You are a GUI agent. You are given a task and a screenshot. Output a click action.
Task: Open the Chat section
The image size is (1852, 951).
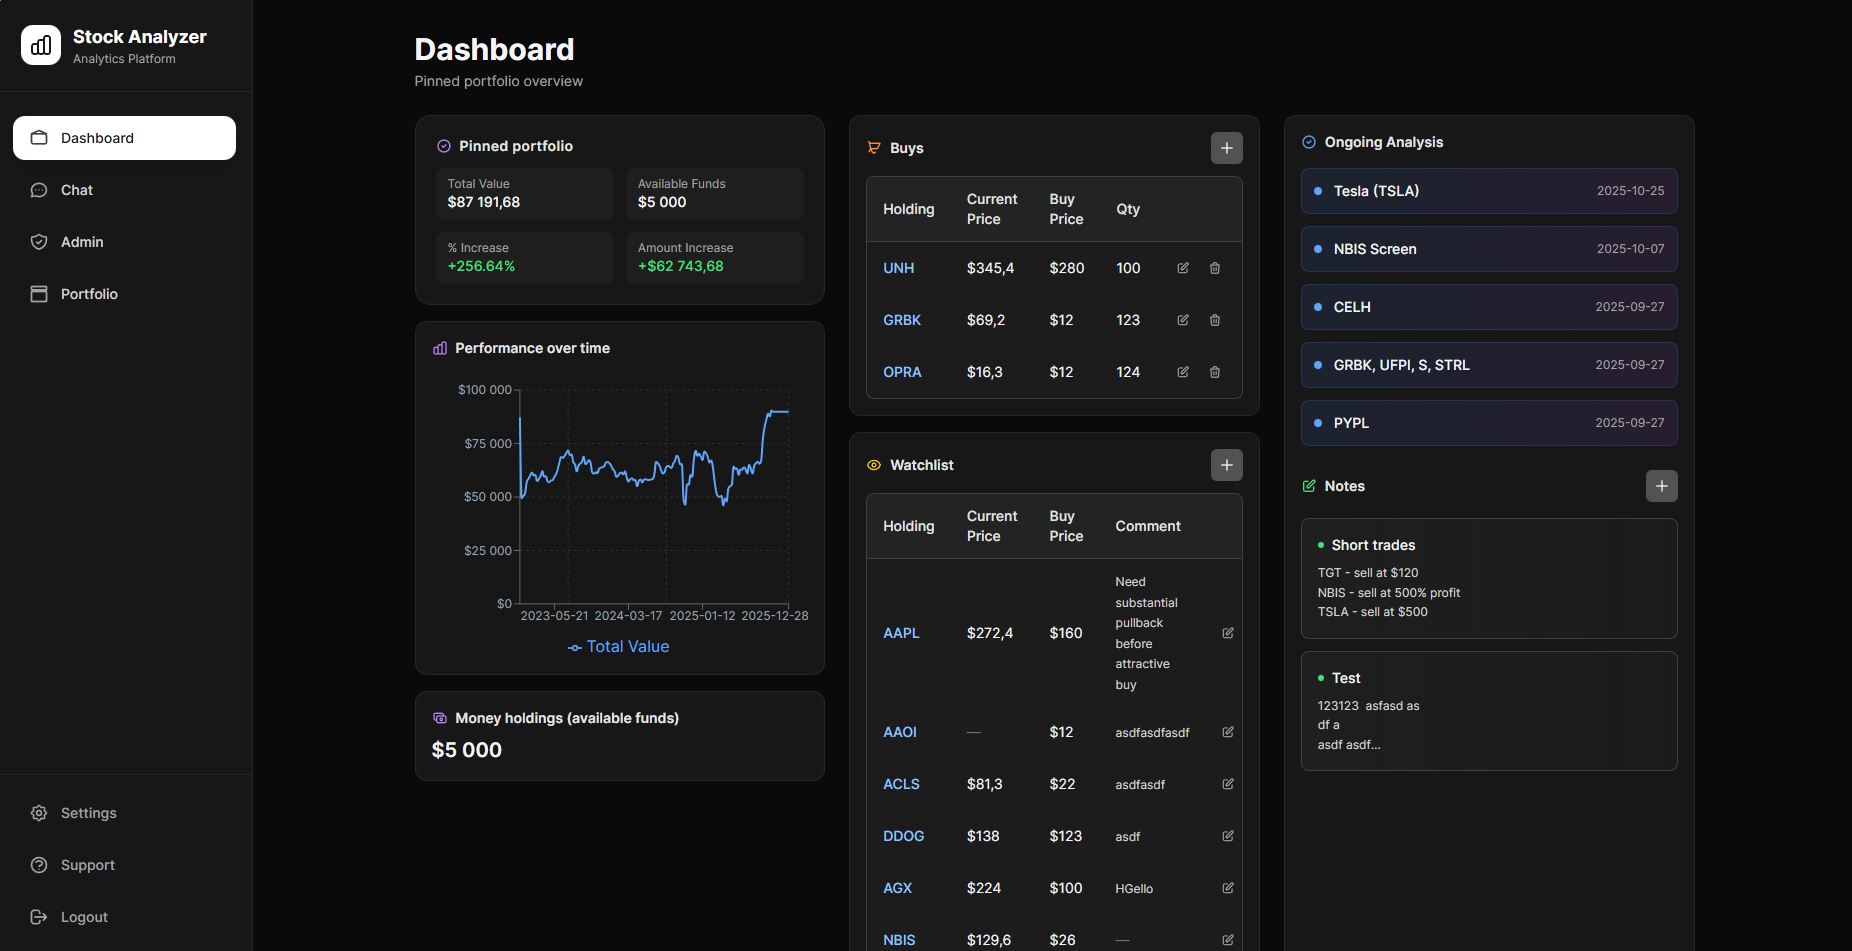click(x=76, y=189)
